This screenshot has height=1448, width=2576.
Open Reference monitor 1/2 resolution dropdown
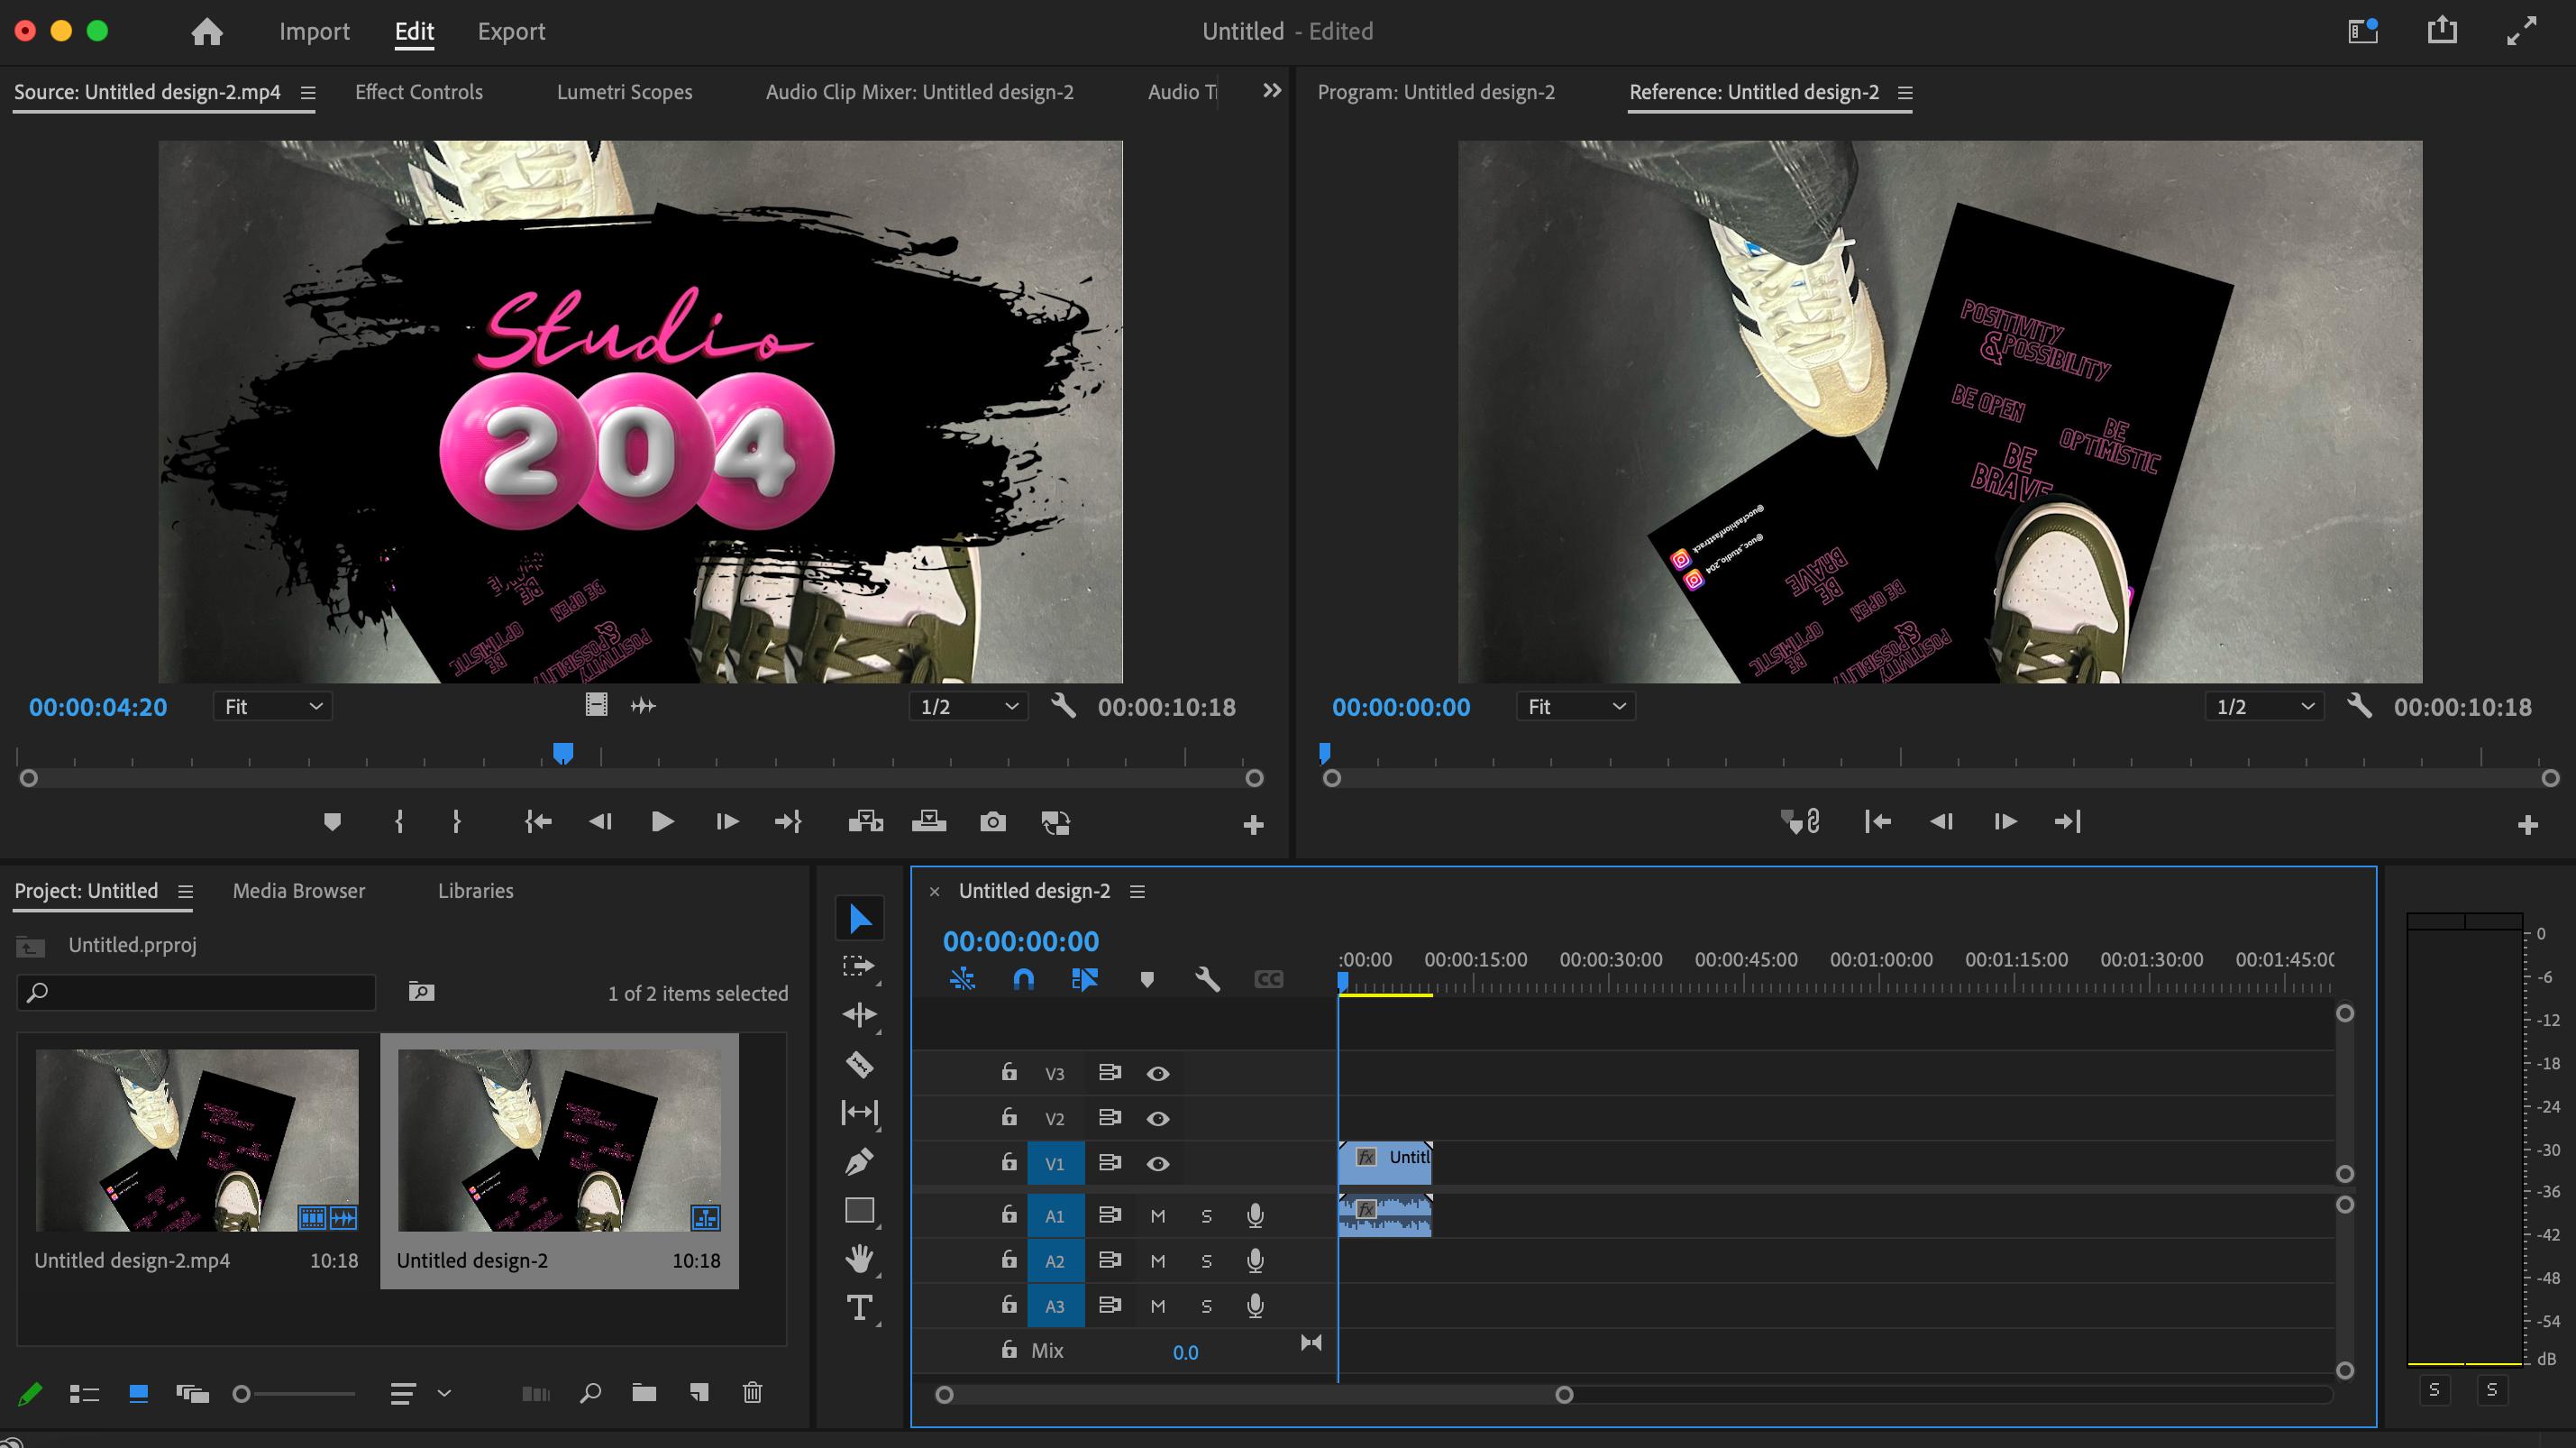coord(2264,707)
